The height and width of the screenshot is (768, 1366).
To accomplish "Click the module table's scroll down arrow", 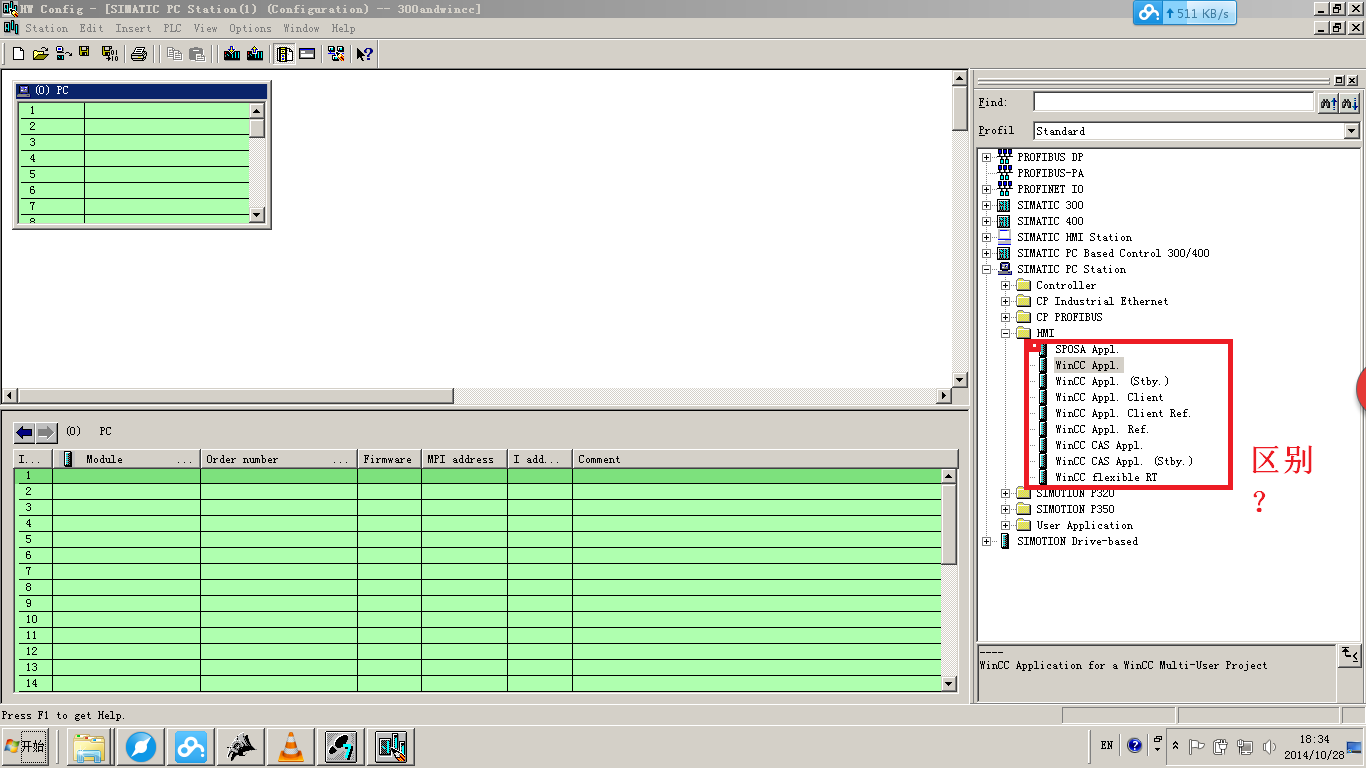I will tap(949, 683).
